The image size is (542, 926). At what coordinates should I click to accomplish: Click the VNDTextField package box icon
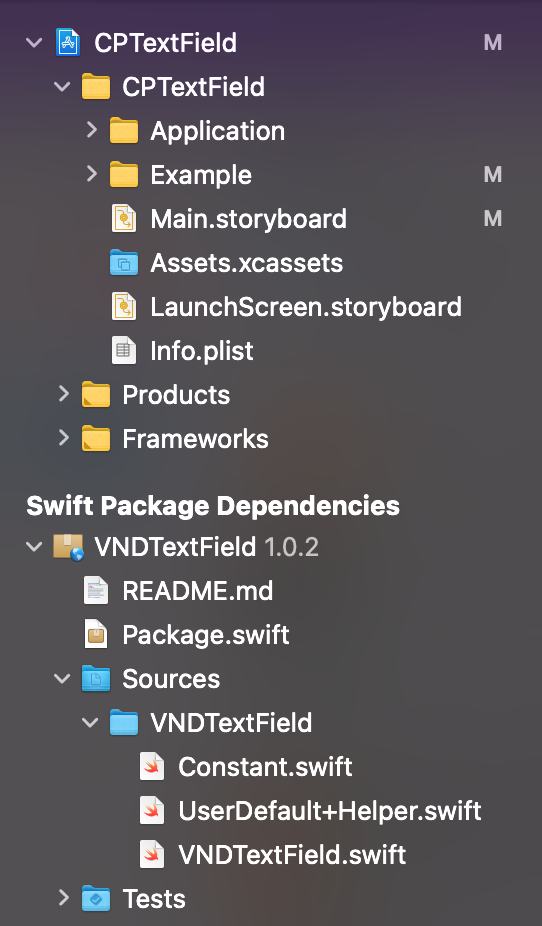point(68,547)
